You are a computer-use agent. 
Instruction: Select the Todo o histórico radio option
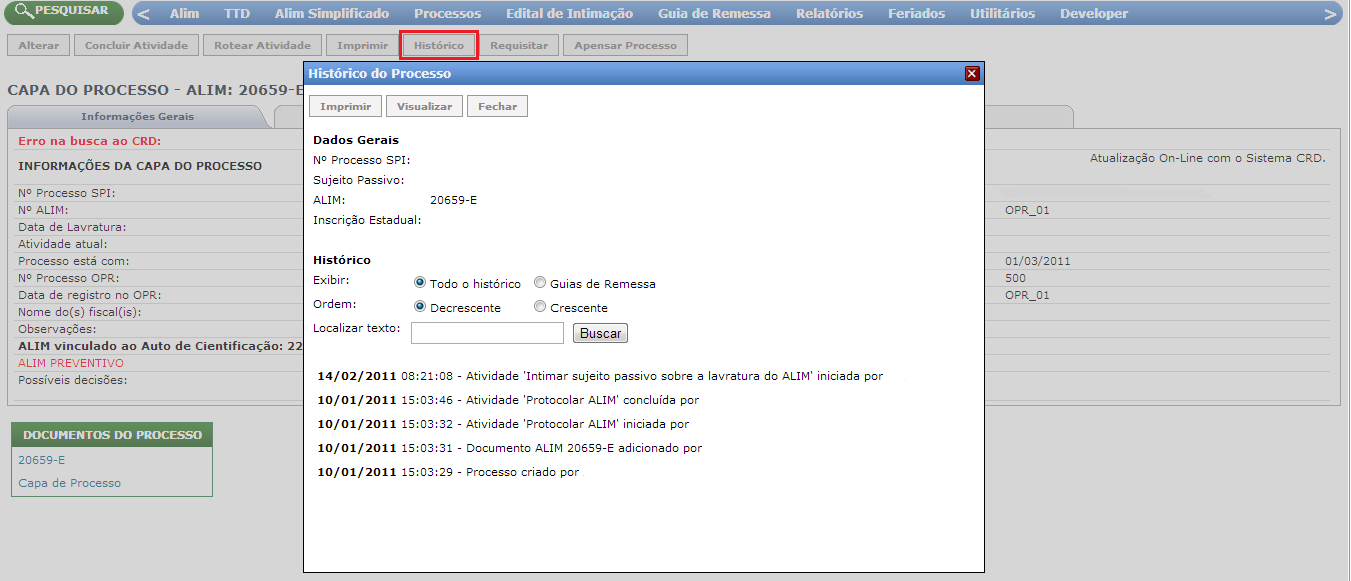[x=420, y=283]
